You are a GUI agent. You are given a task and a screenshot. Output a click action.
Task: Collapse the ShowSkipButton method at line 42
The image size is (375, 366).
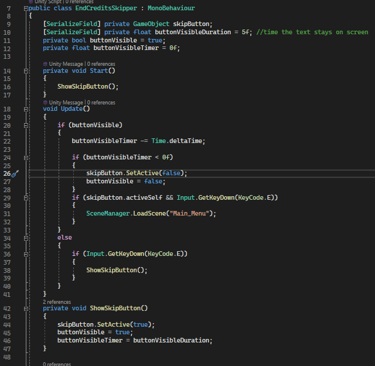pos(26,309)
